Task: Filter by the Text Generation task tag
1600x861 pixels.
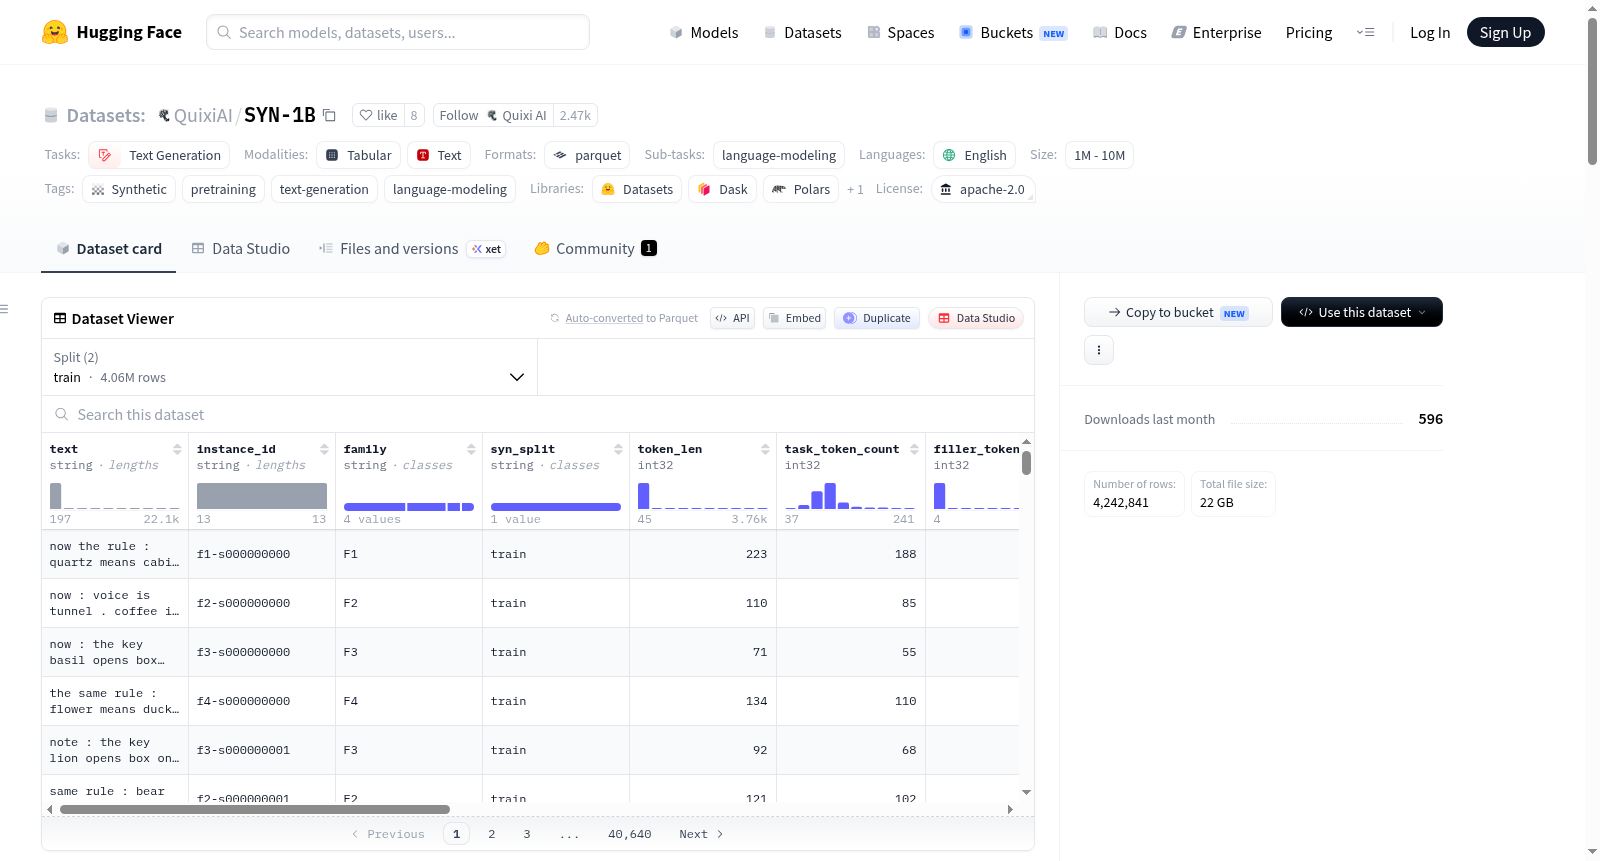Action: tap(159, 155)
